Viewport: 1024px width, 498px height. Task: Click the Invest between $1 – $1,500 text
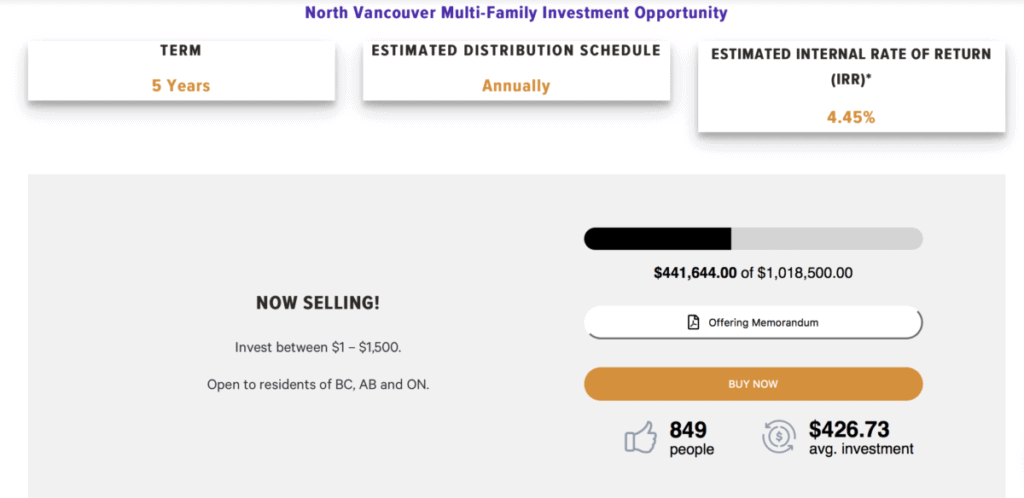[x=318, y=348]
